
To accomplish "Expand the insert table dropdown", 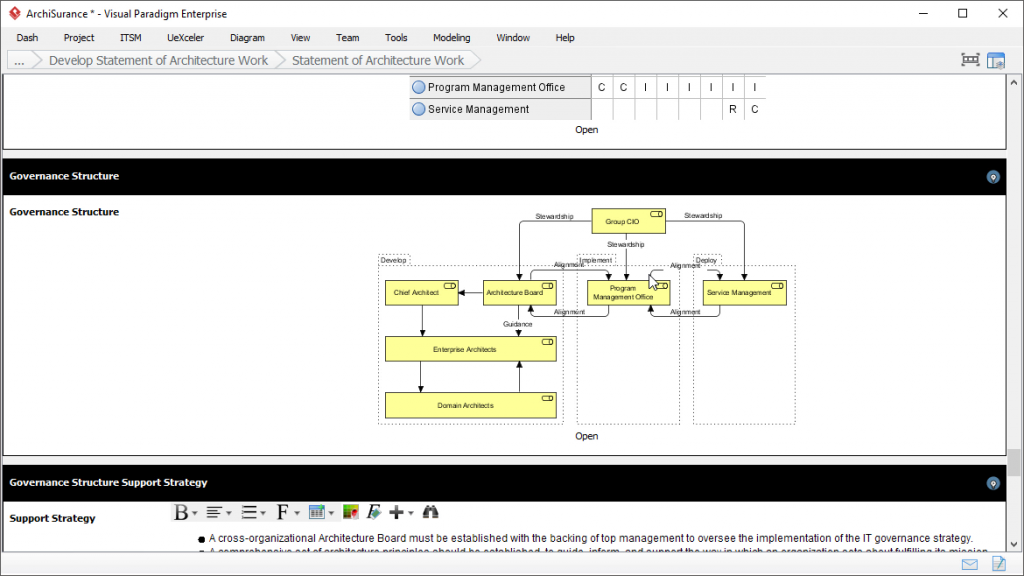I will (321, 512).
